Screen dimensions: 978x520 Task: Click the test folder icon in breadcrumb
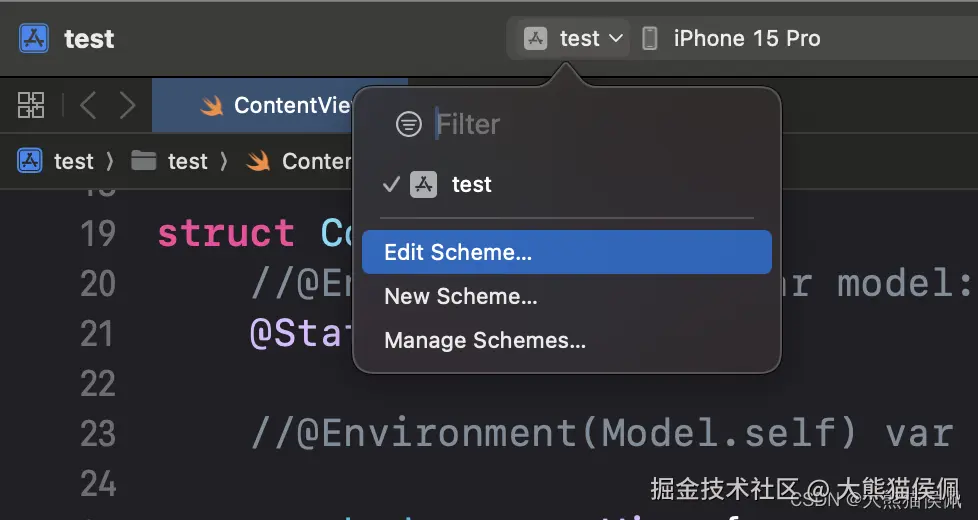(145, 161)
